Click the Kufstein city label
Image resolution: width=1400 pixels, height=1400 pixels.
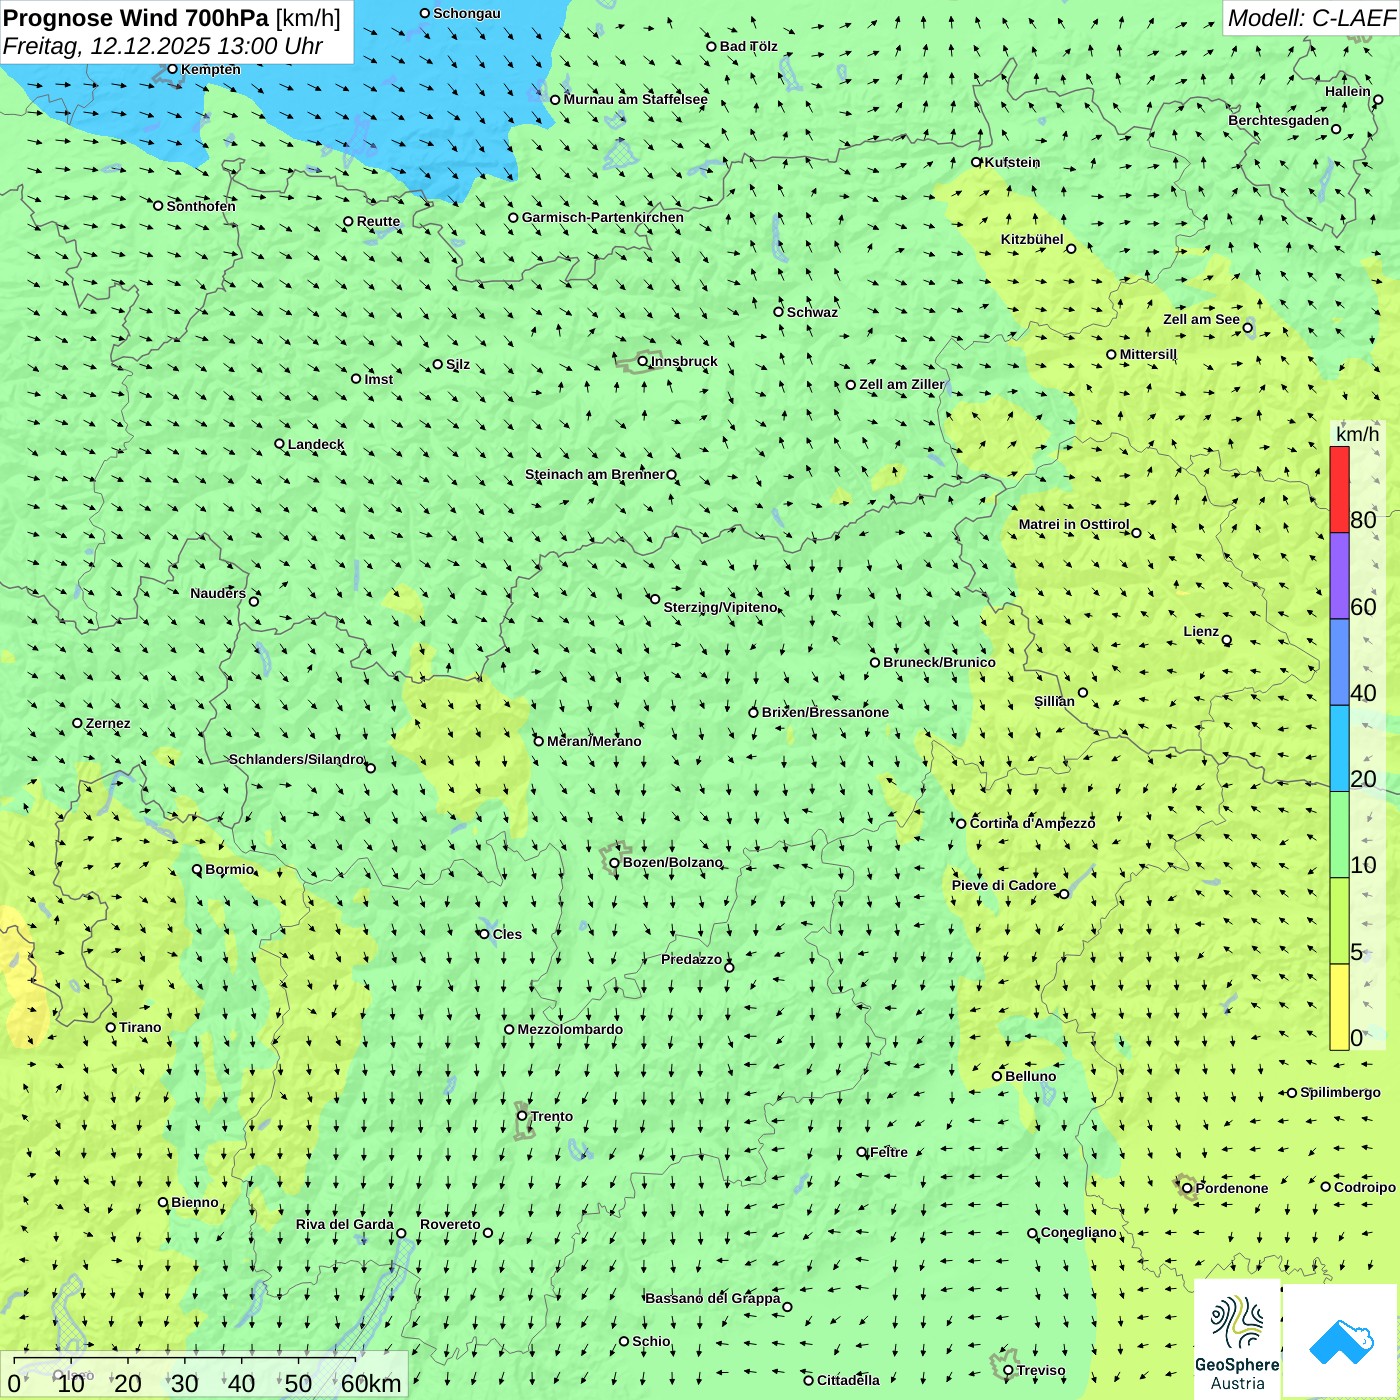[1012, 162]
